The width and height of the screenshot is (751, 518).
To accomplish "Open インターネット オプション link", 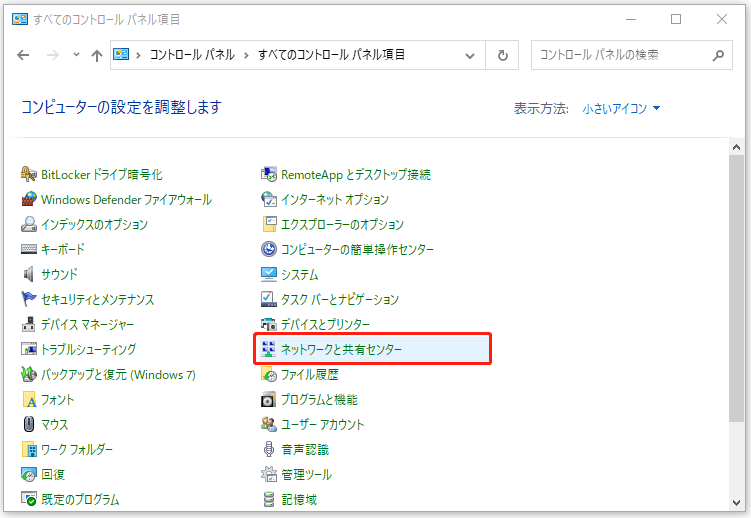I will pos(335,200).
